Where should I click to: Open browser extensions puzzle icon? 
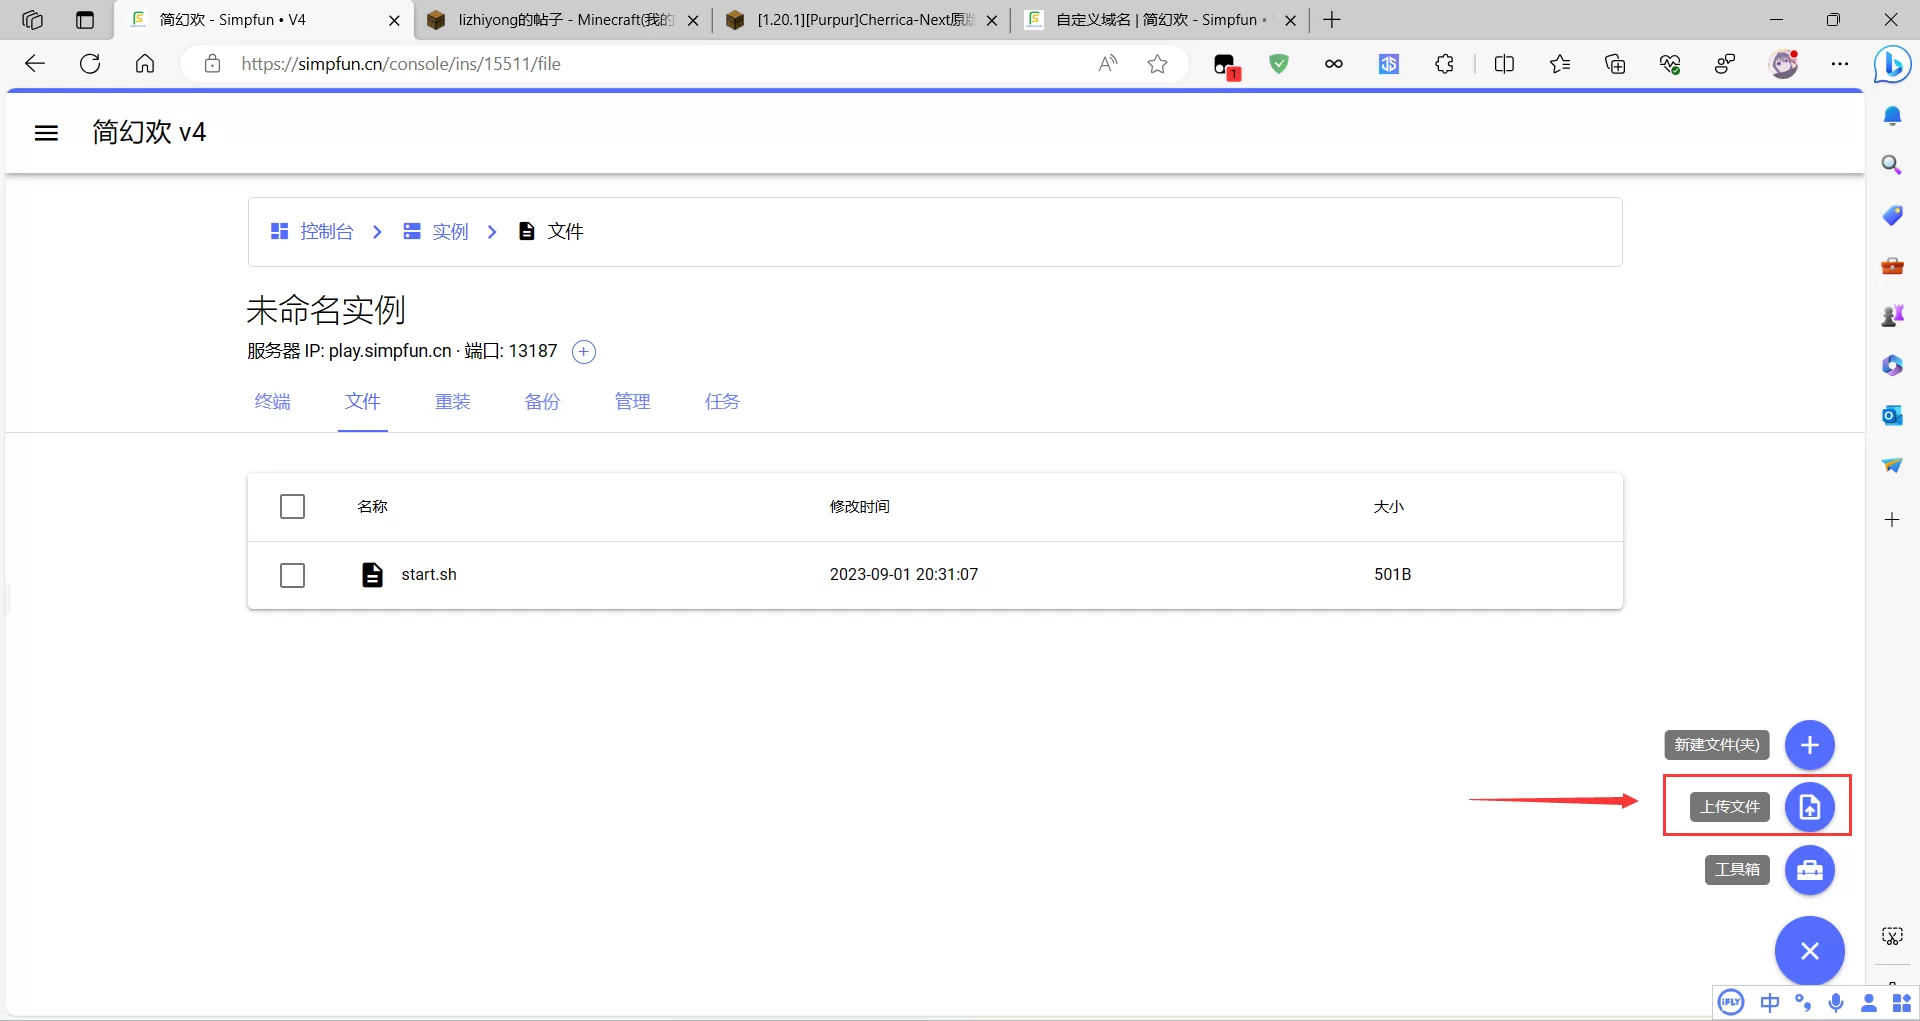pos(1444,64)
